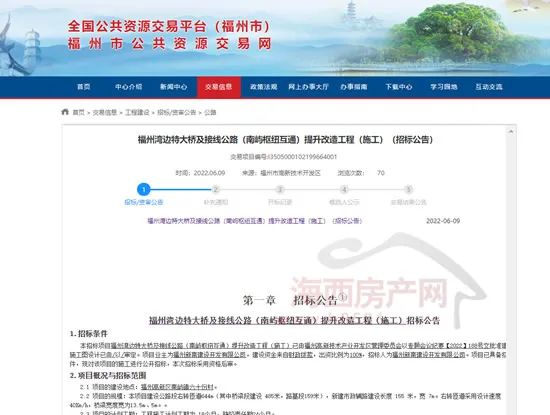
Task: Select step 1 circle 招标/资审公告
Action: pos(143,189)
